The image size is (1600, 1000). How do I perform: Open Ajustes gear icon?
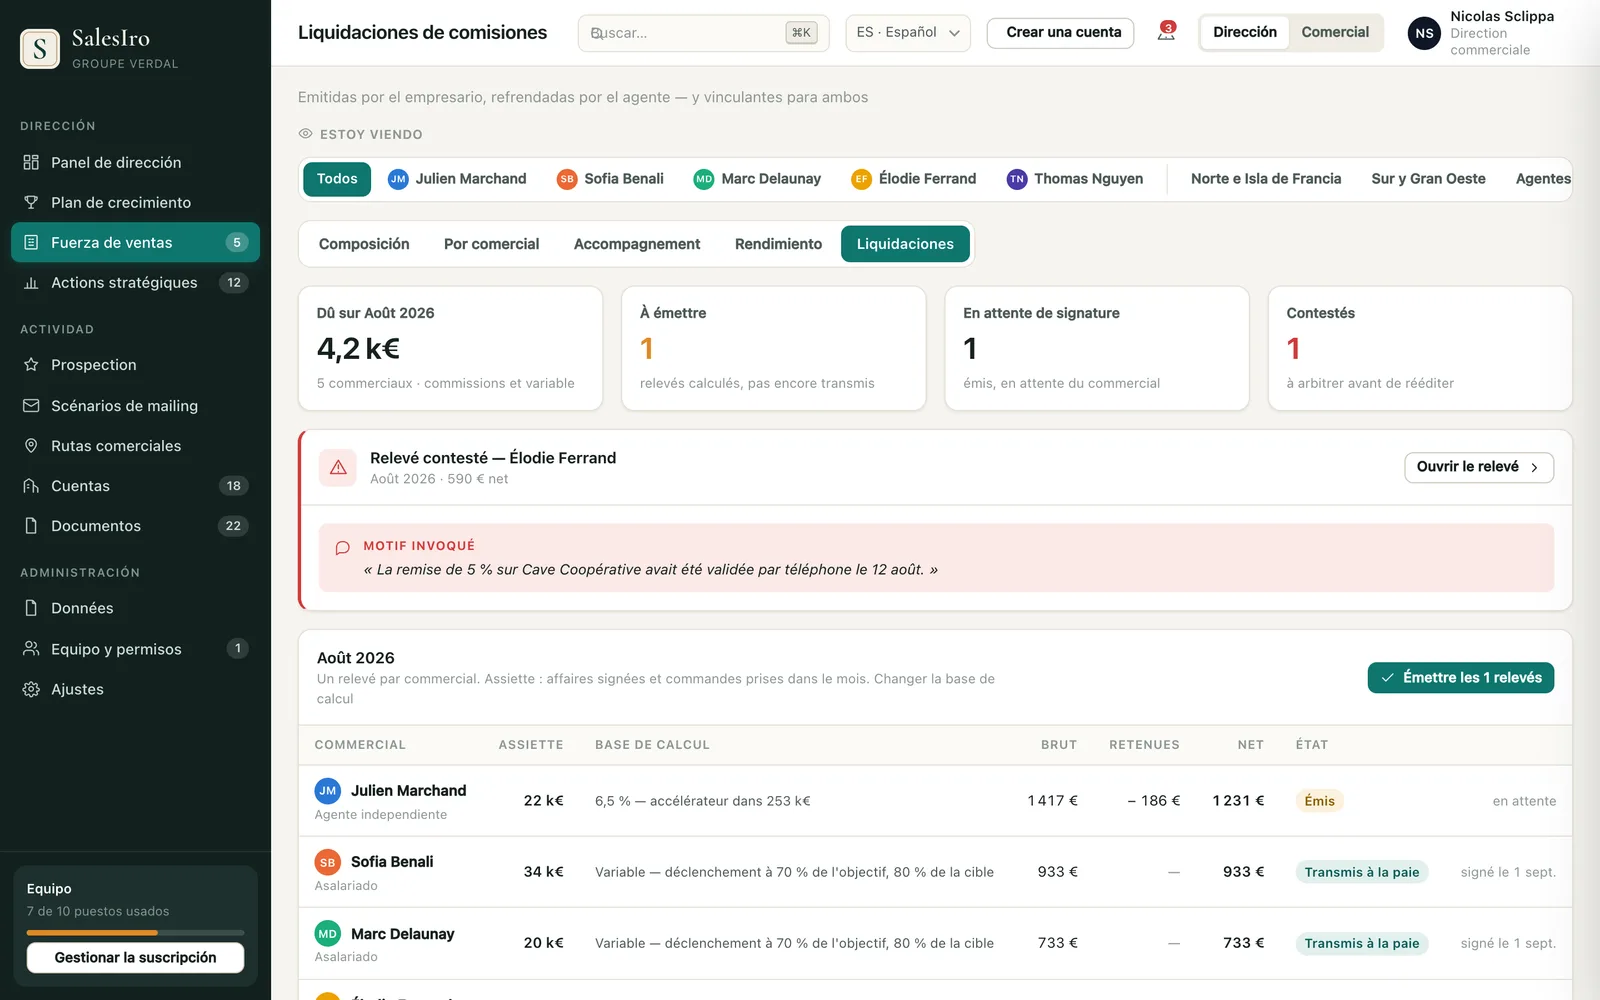point(31,689)
